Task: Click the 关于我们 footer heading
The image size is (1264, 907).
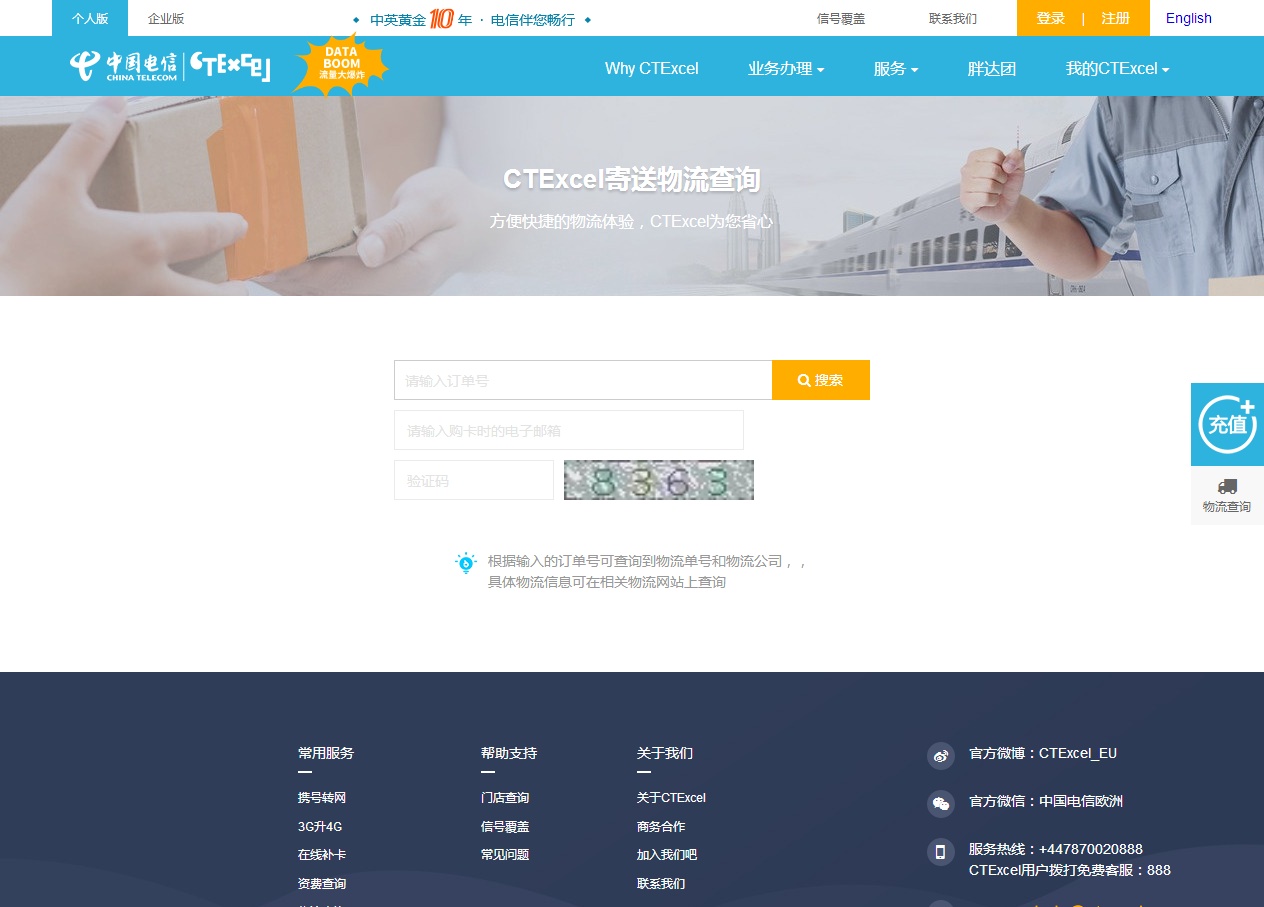Action: point(665,753)
